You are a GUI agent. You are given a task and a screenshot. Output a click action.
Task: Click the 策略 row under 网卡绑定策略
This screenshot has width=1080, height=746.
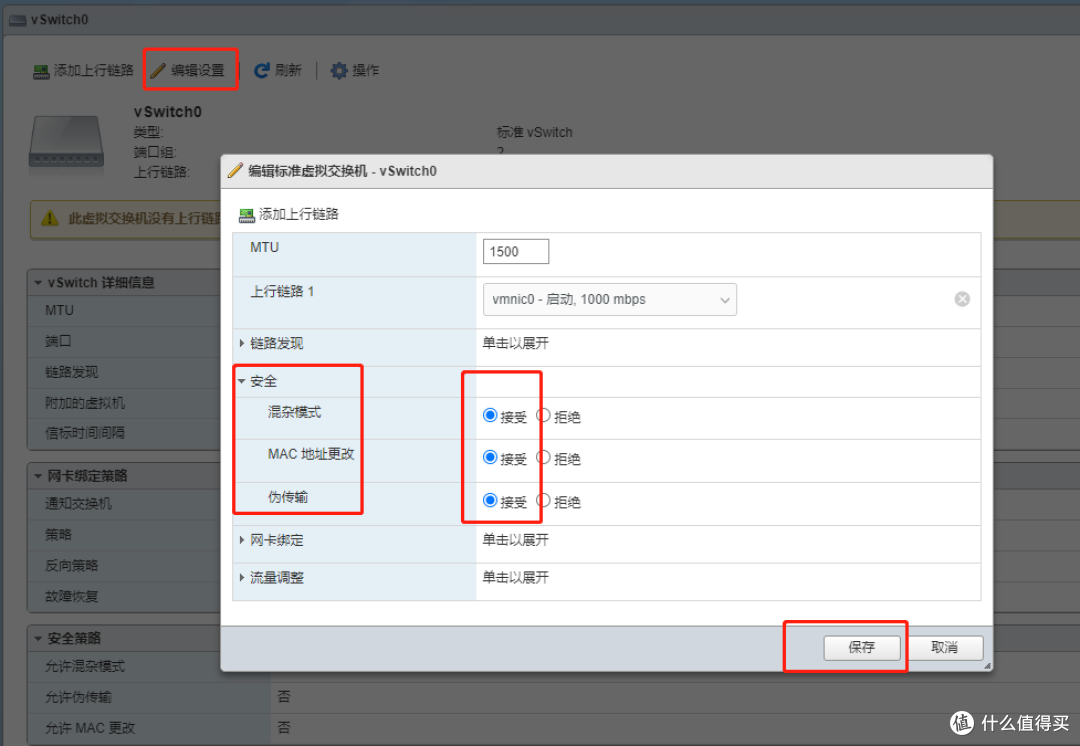pyautogui.click(x=124, y=535)
